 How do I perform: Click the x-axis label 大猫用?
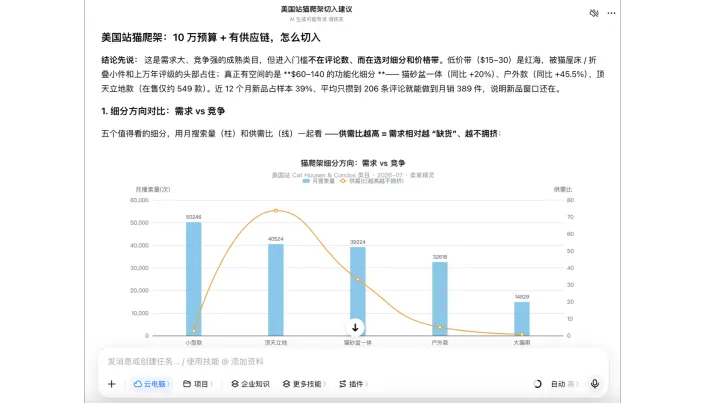522,342
